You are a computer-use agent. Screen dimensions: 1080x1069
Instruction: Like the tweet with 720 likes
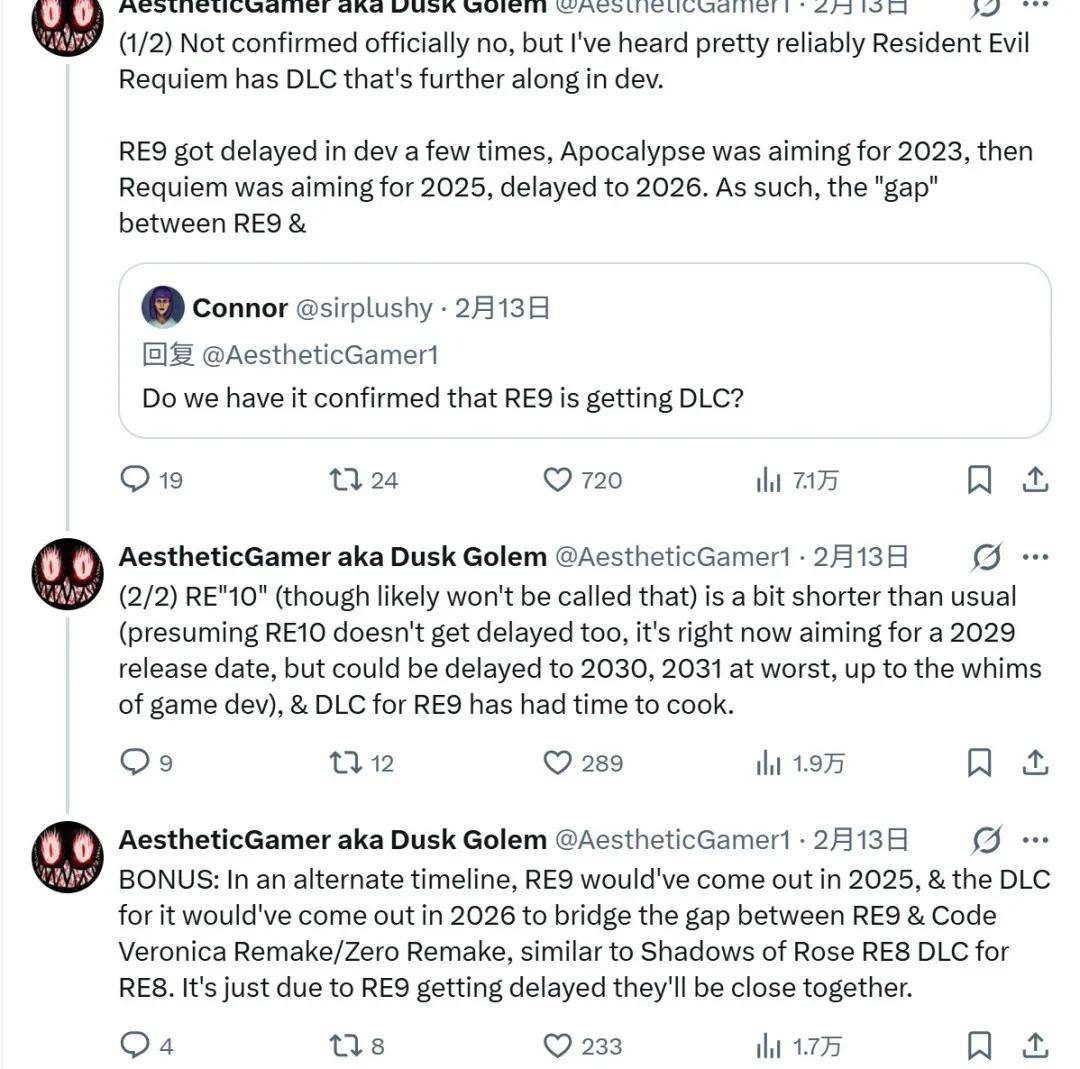(557, 480)
